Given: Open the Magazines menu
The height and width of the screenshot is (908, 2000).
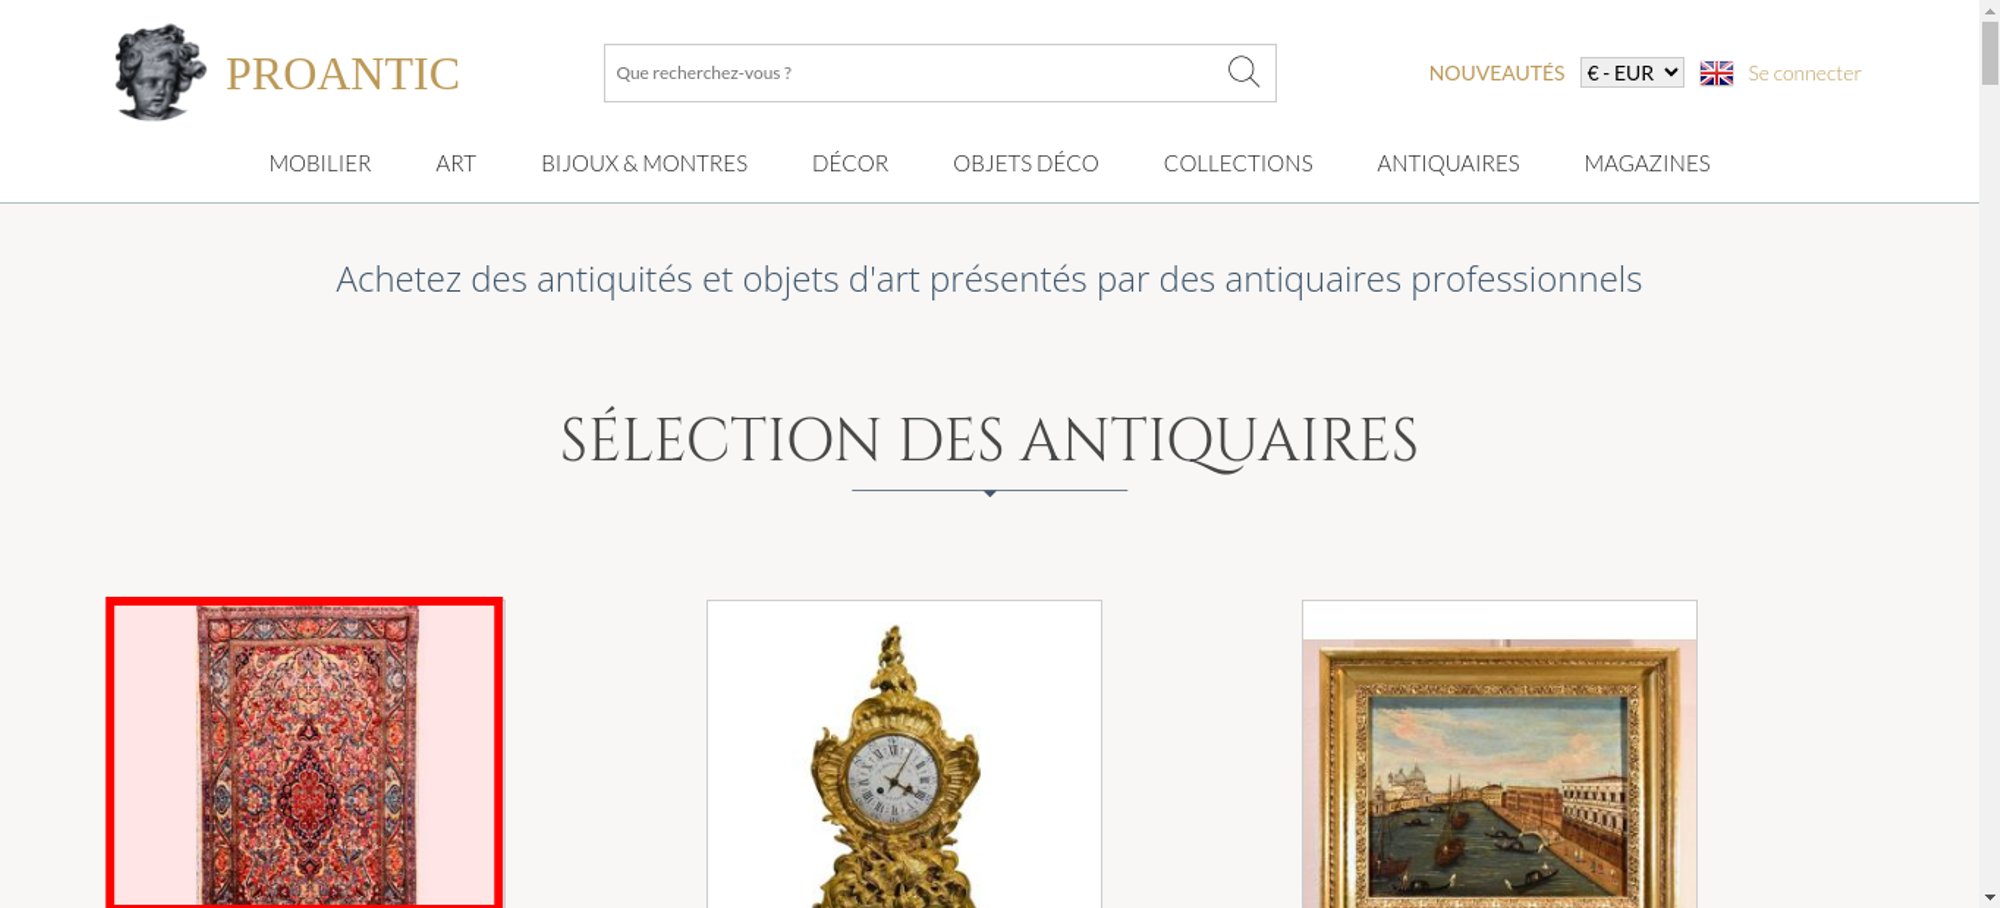Looking at the screenshot, I should pyautogui.click(x=1647, y=163).
